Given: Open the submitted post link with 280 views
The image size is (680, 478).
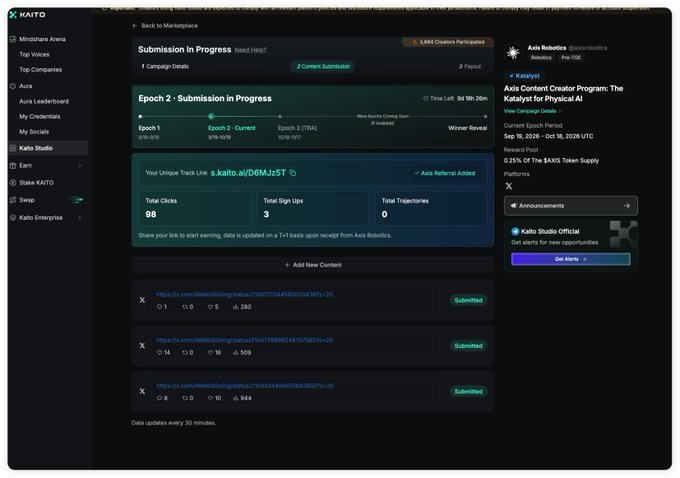Looking at the screenshot, I should click(245, 294).
